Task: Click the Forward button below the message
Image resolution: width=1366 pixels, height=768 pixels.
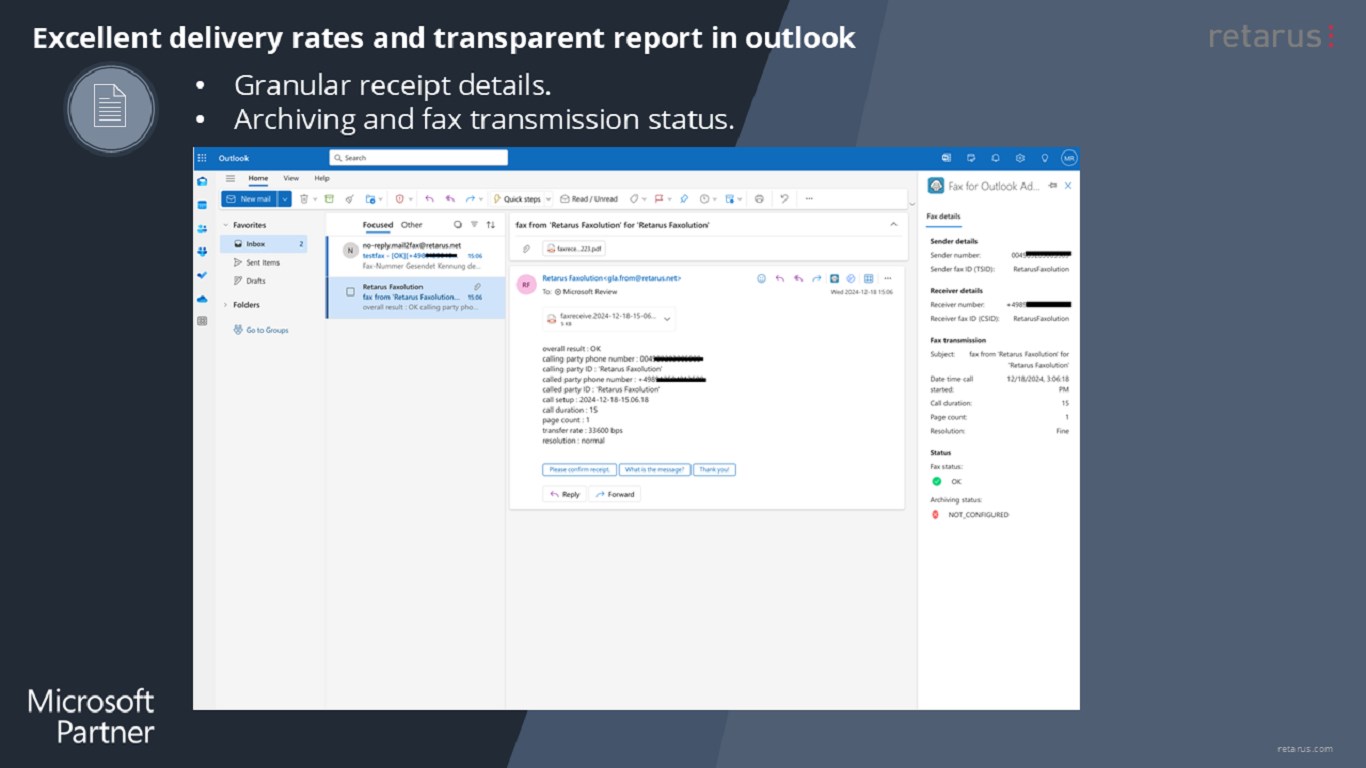Action: click(615, 494)
